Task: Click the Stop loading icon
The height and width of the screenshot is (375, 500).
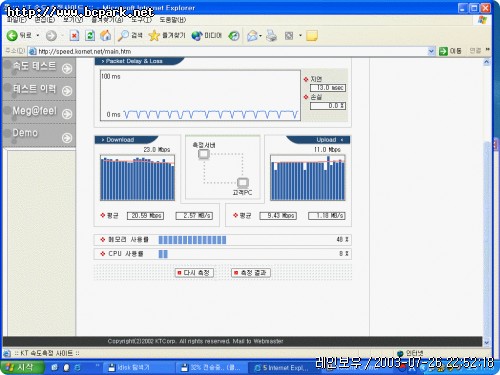Action: coord(74,35)
